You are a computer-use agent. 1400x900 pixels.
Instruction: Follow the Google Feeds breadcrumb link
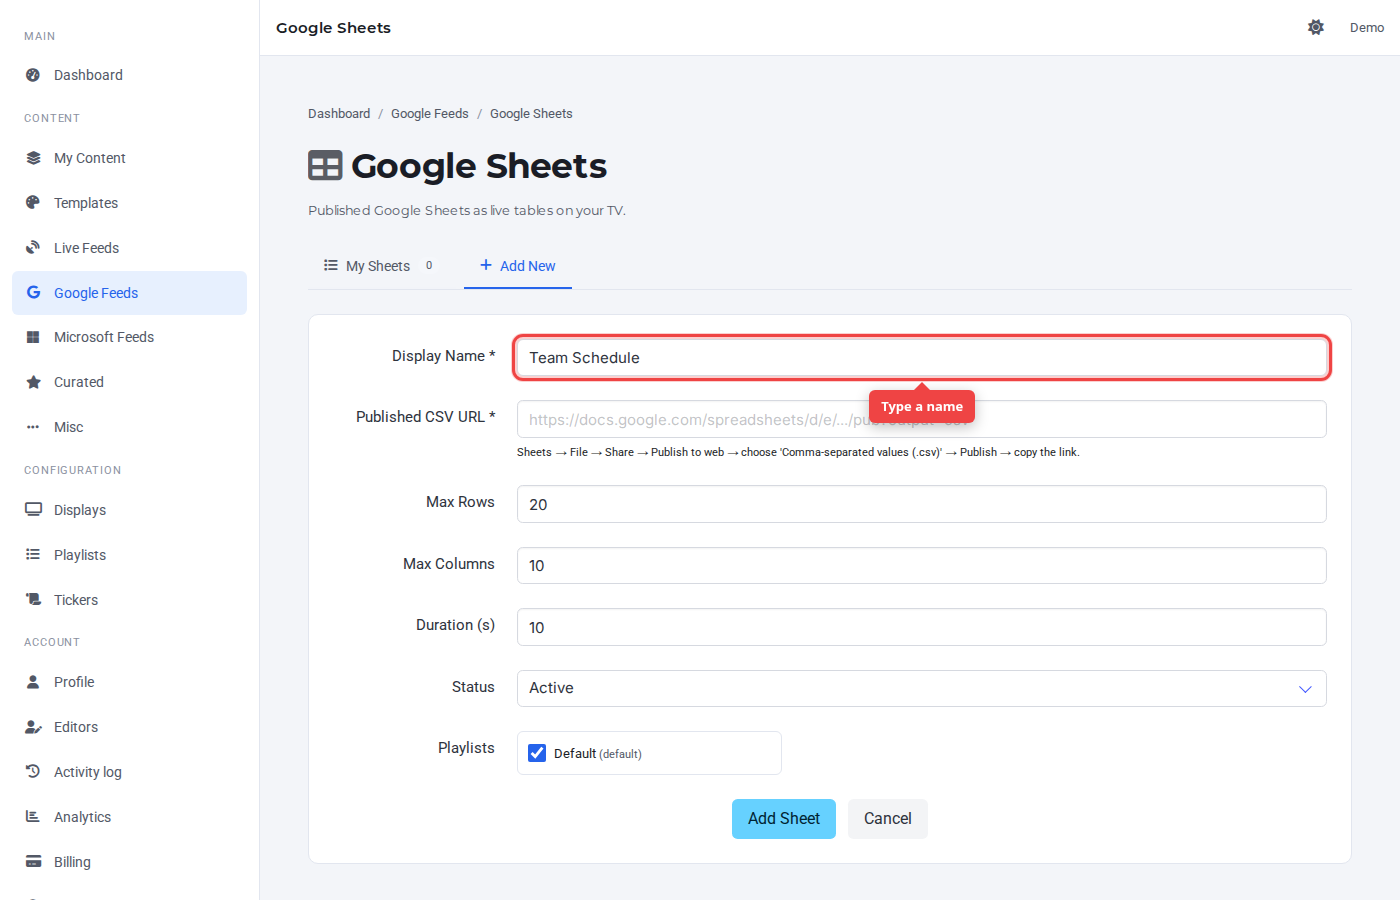click(430, 114)
